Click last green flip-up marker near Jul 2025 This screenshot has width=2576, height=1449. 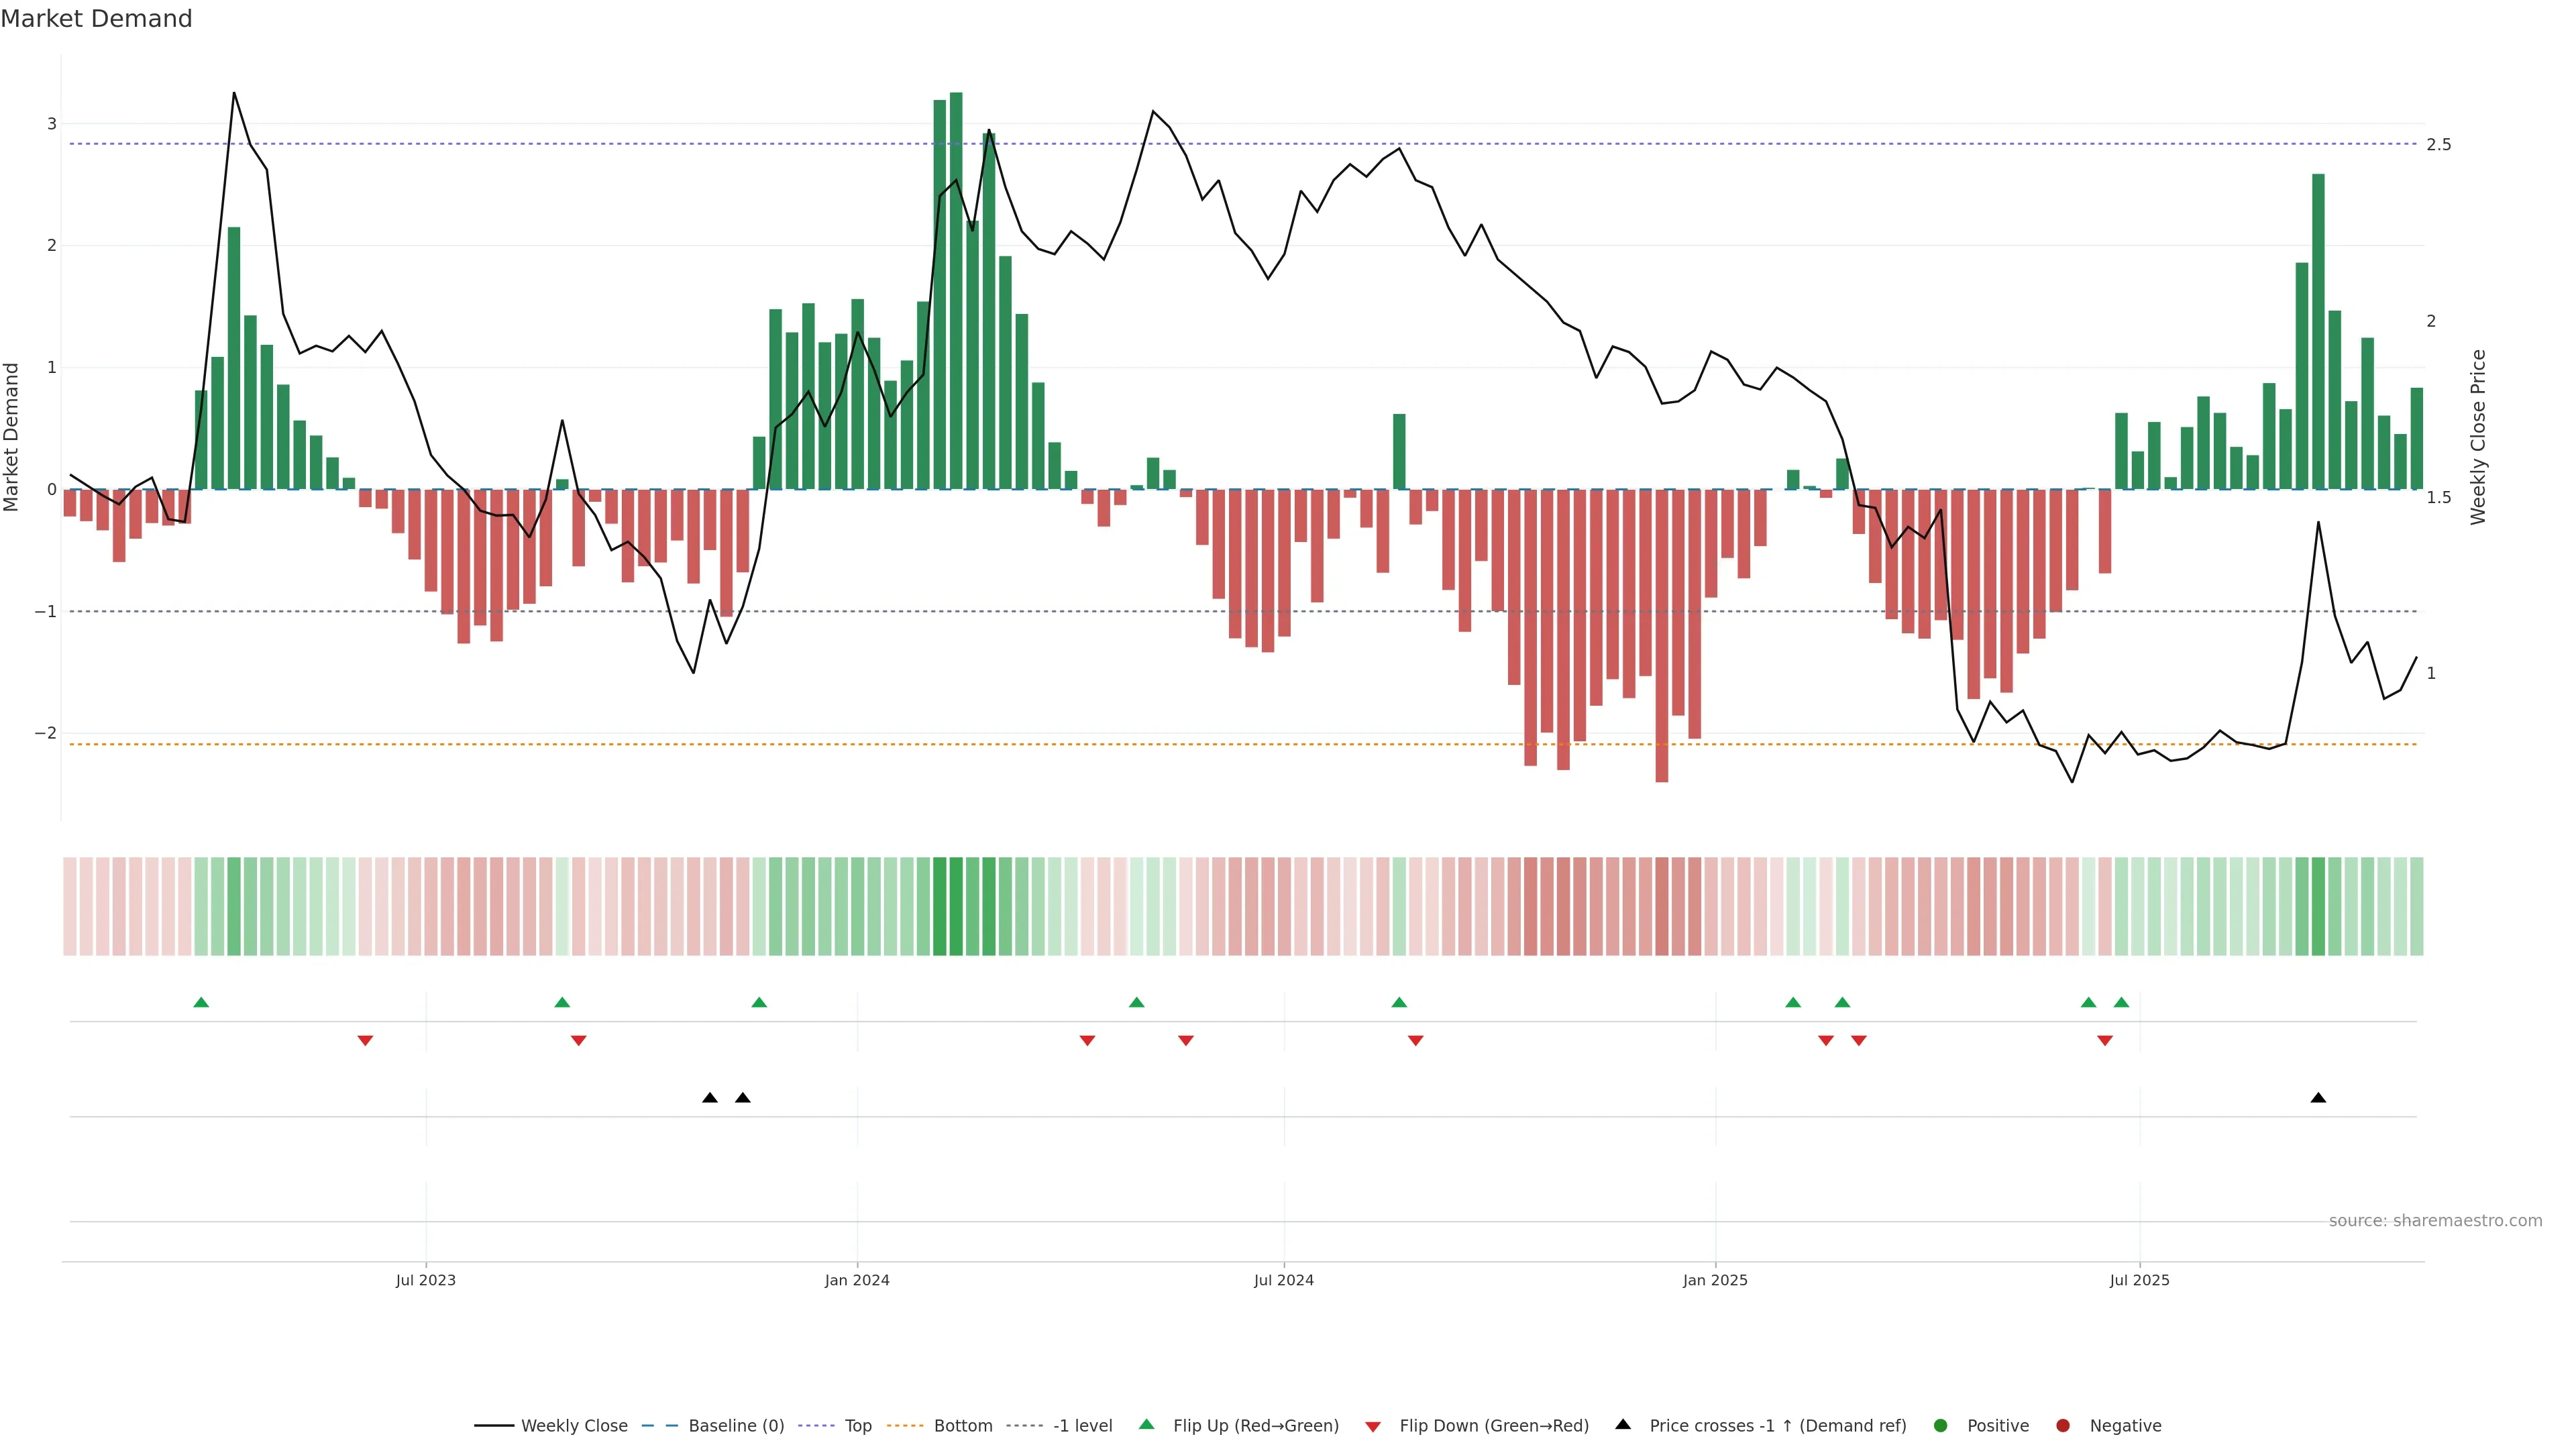(x=2121, y=1002)
